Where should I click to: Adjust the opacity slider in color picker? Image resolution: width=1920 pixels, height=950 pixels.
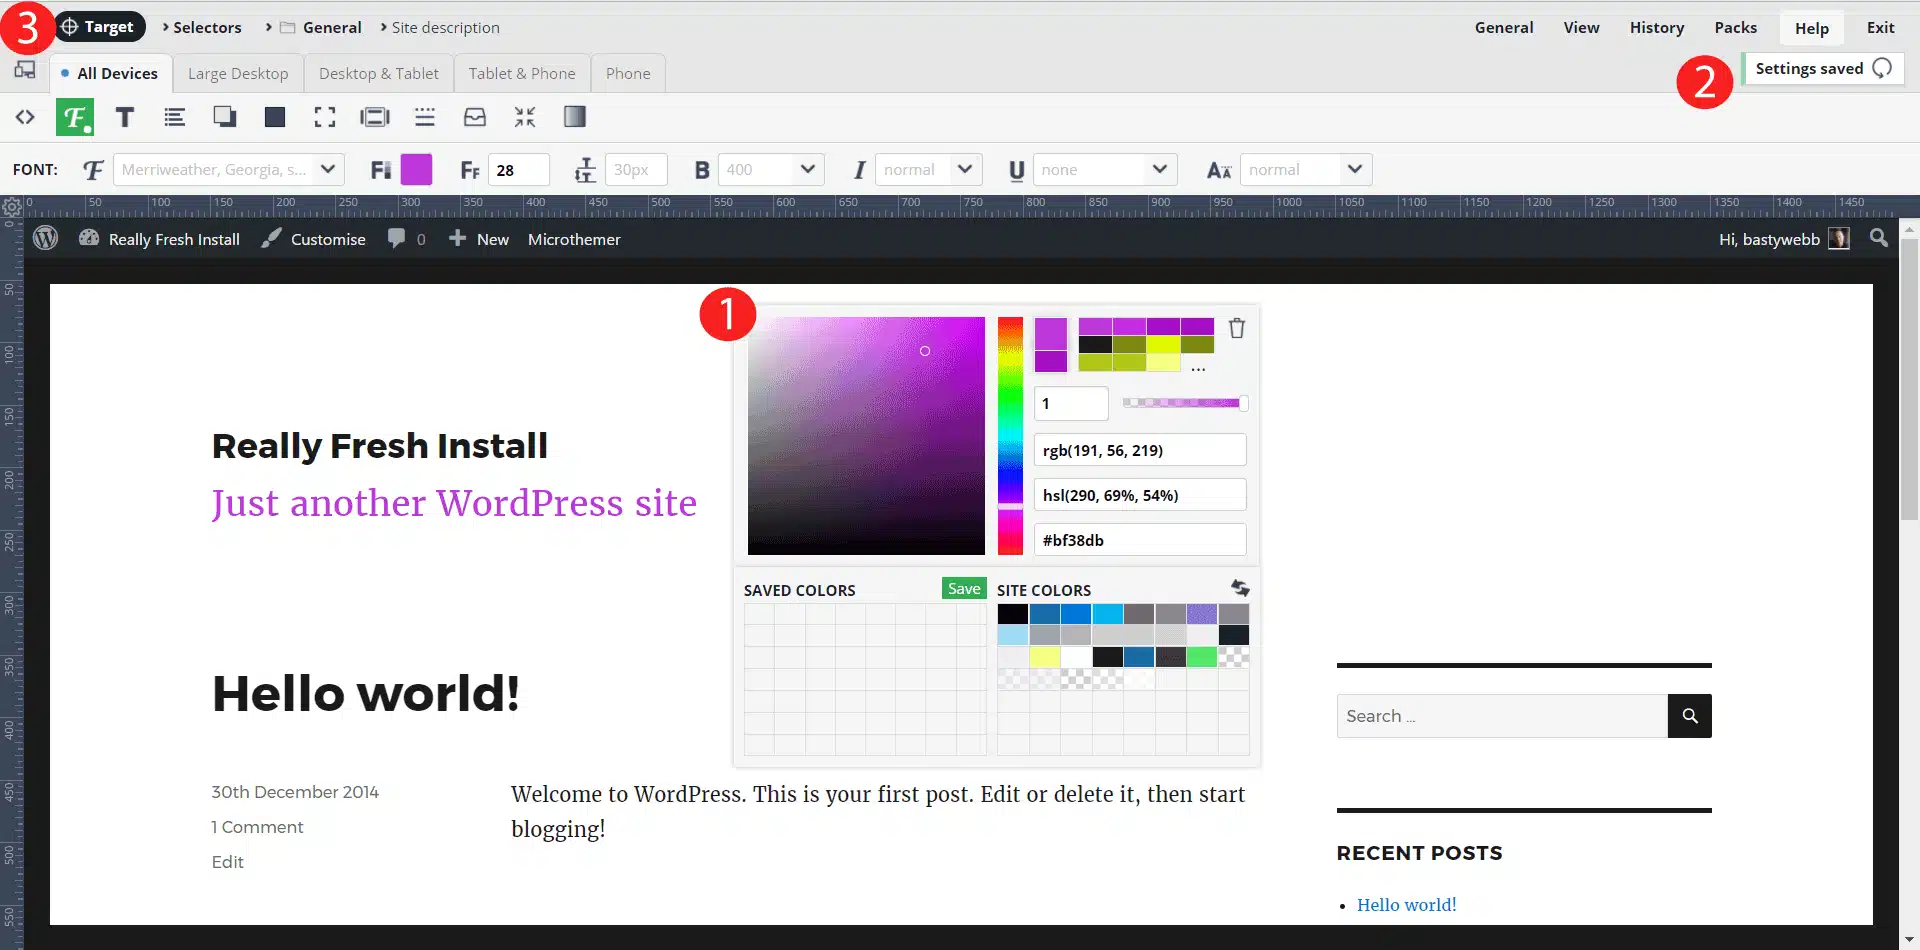(1185, 403)
